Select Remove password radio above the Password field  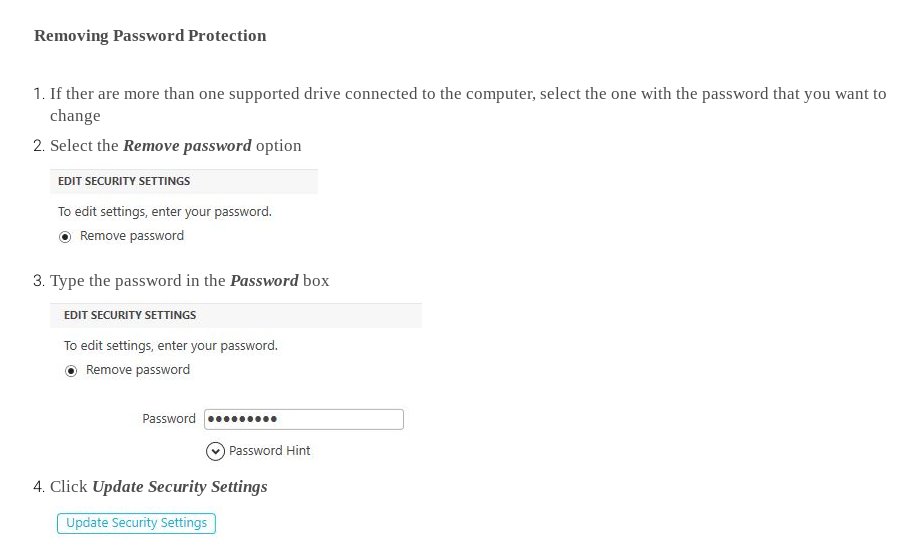click(71, 371)
